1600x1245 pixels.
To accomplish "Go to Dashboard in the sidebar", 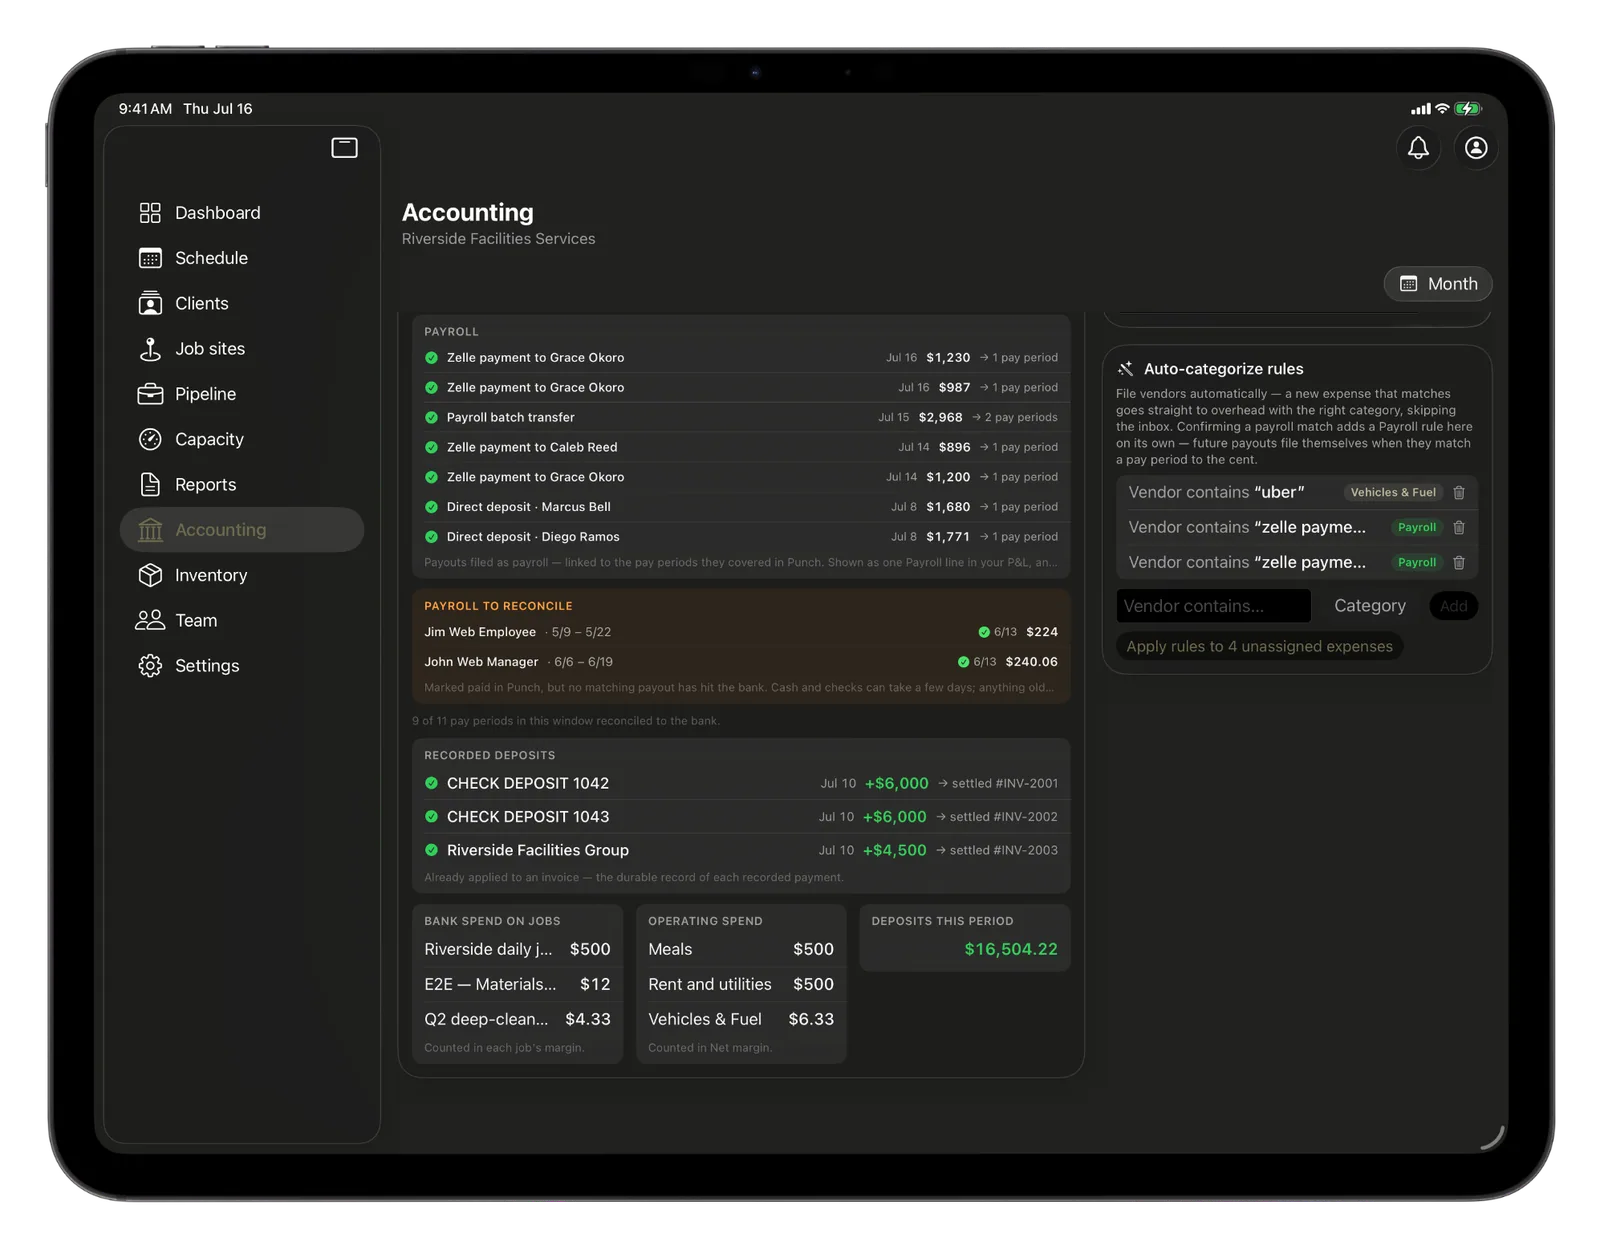I will pyautogui.click(x=242, y=213).
